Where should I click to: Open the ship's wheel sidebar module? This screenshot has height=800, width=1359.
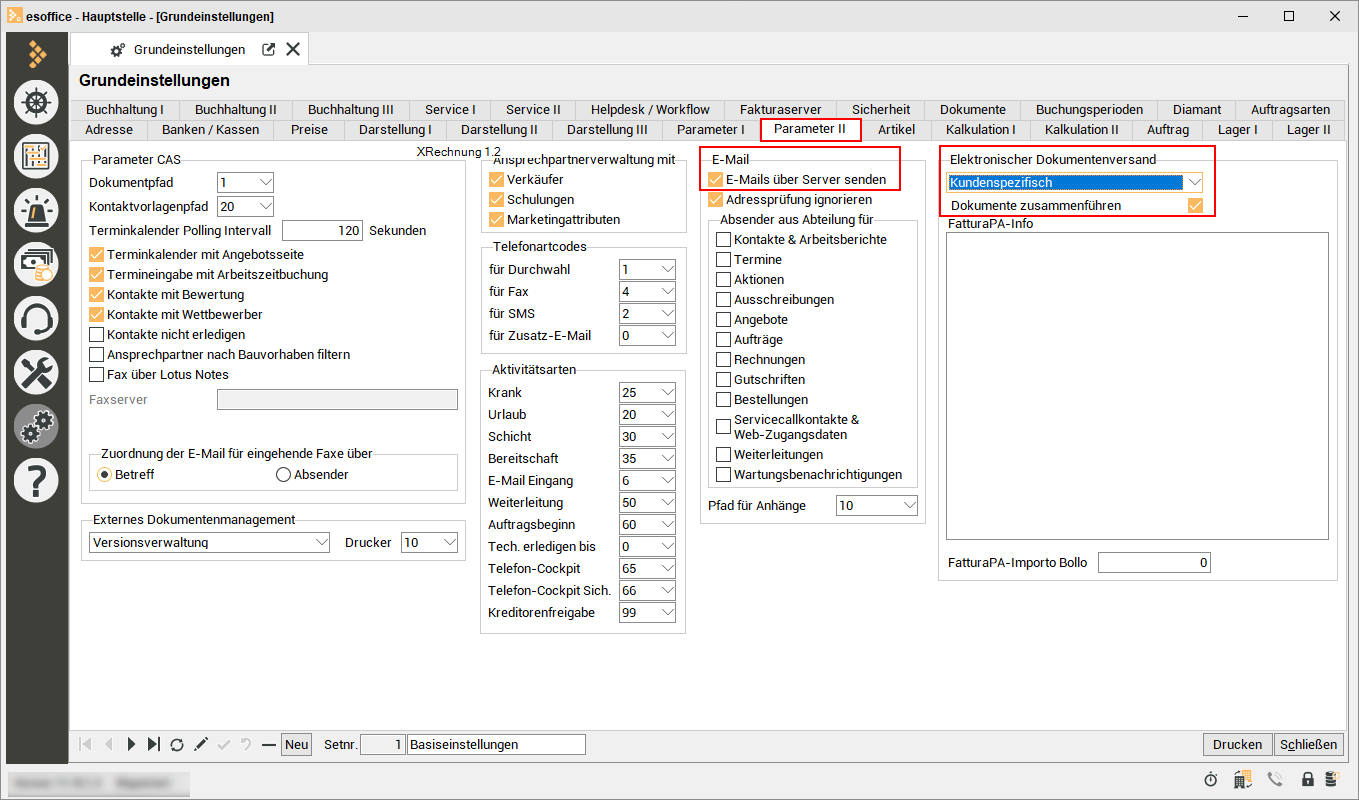click(x=37, y=102)
